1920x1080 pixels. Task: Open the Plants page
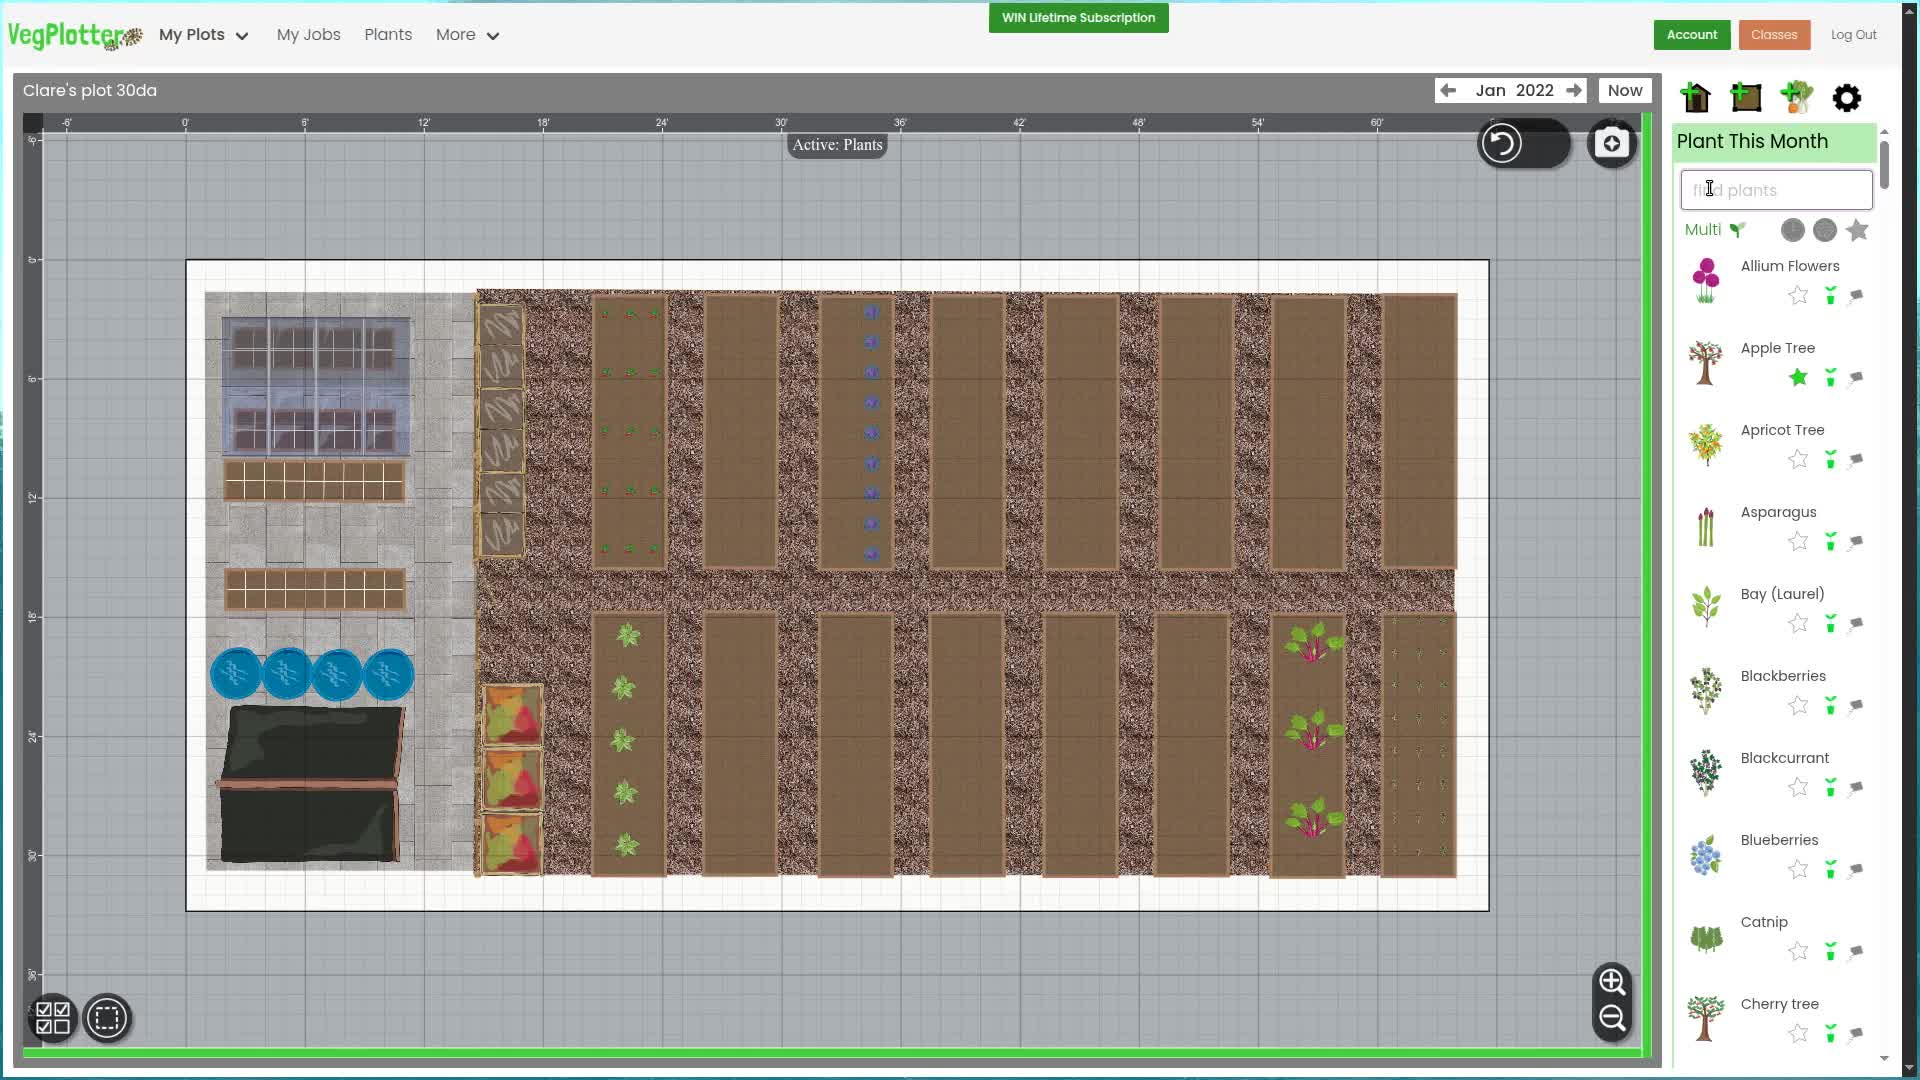(x=388, y=34)
